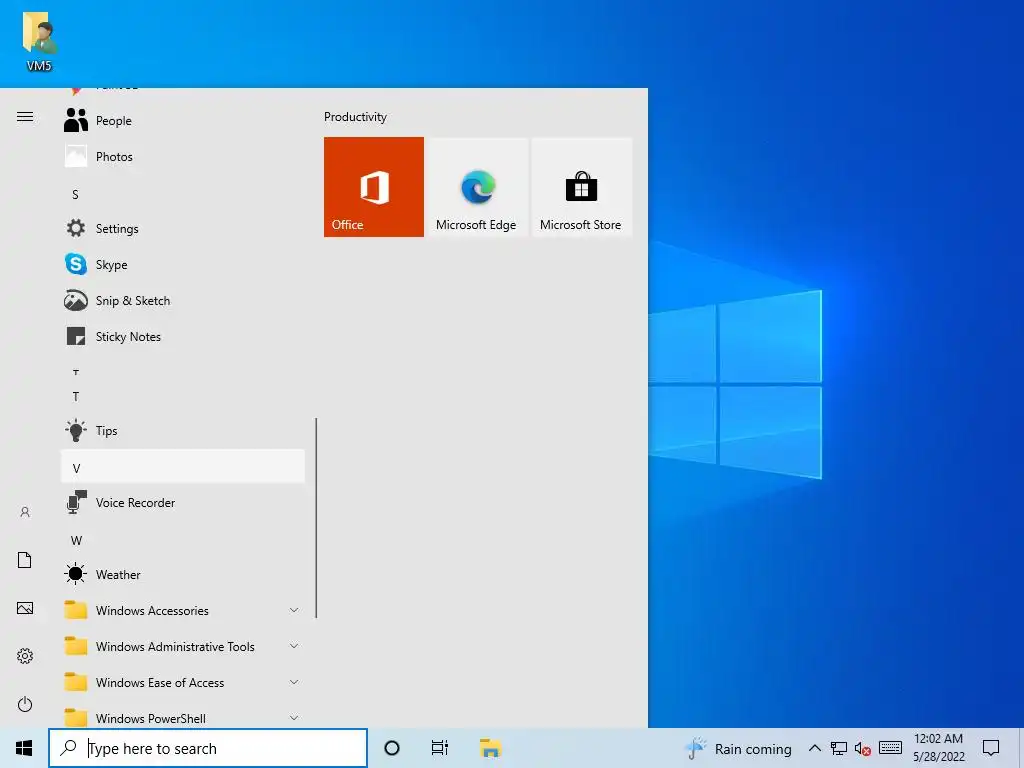The width and height of the screenshot is (1024, 768).
Task: Click the W letter header
Action: pyautogui.click(x=183, y=539)
